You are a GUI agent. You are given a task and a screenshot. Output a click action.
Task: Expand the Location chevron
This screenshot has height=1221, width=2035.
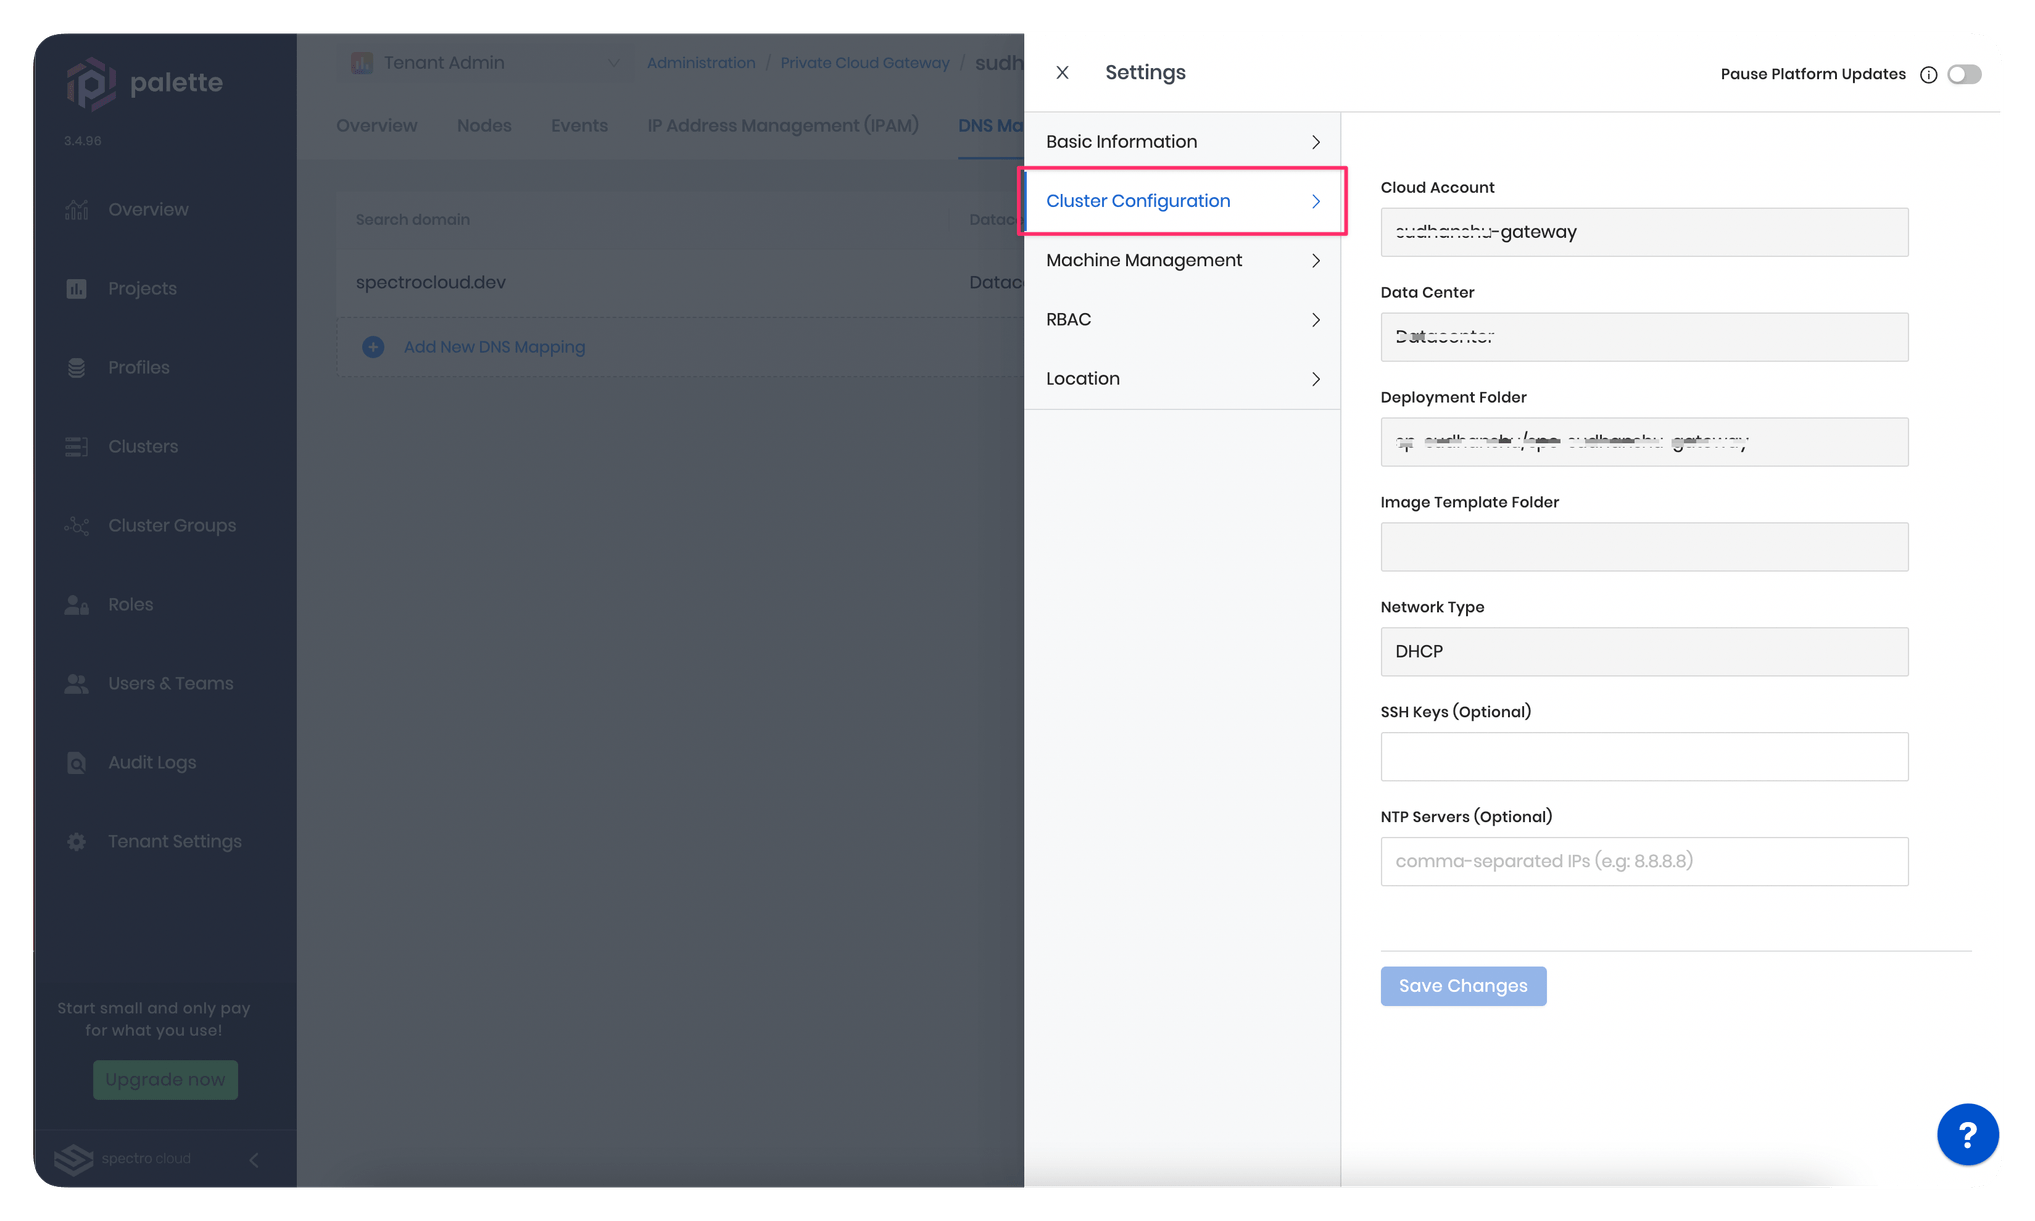click(x=1316, y=379)
